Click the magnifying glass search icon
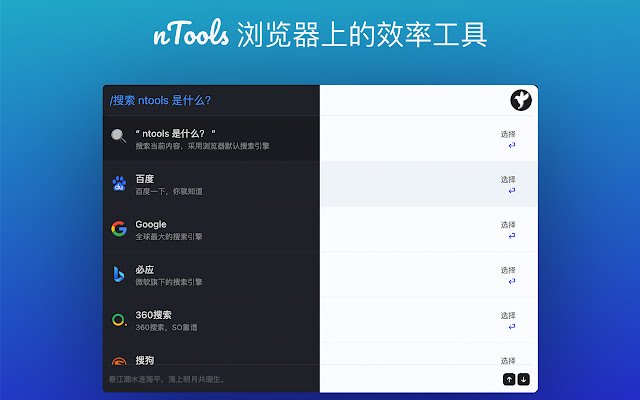 (119, 136)
